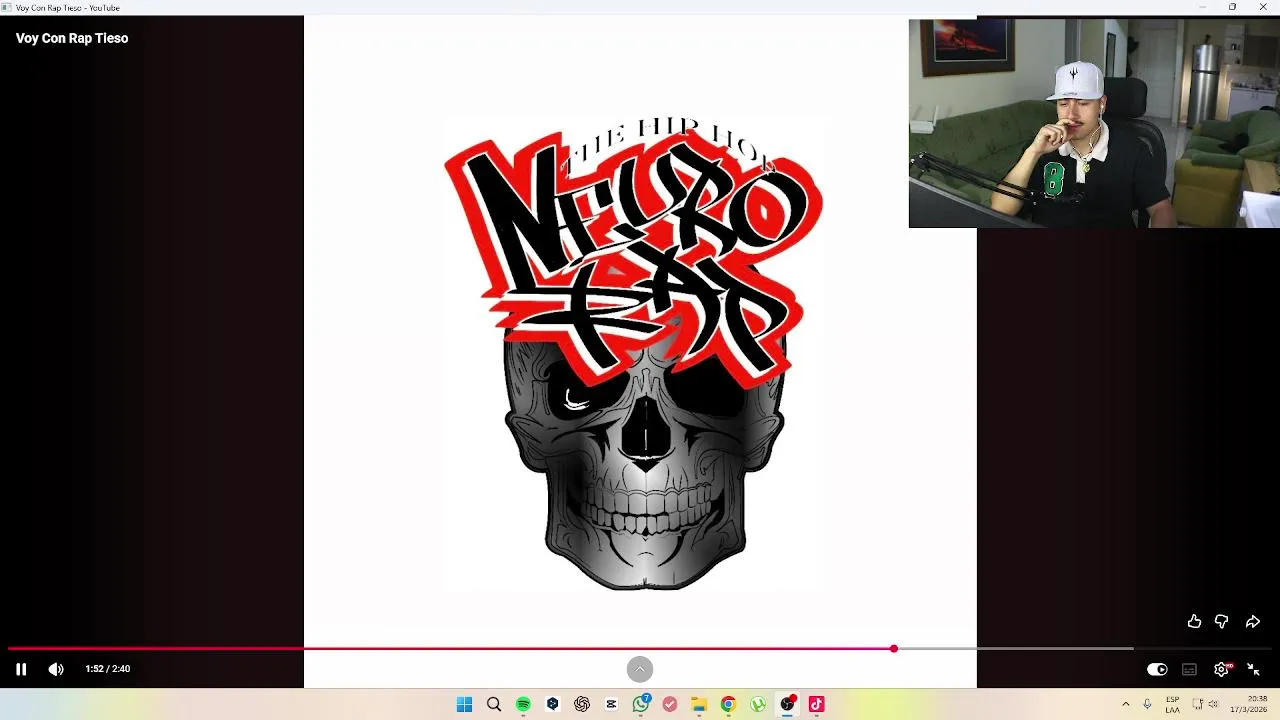The image size is (1280, 720).
Task: Open Spotify from the taskbar
Action: 523,705
